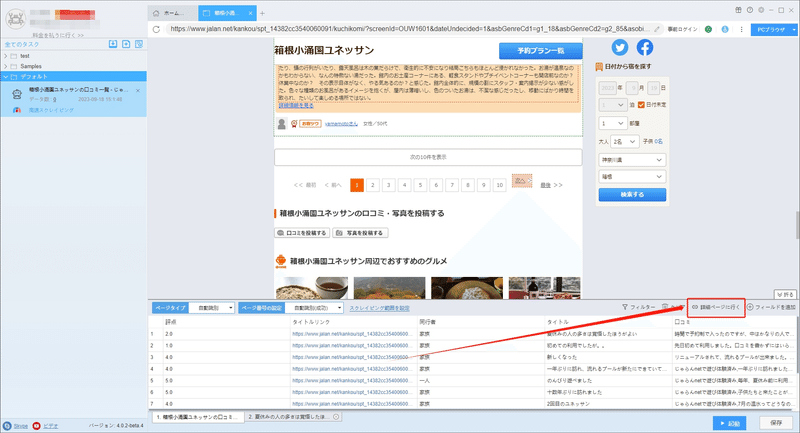This screenshot has width=800, height=433.
Task: Click the new task group icon
Action: (x=126, y=44)
